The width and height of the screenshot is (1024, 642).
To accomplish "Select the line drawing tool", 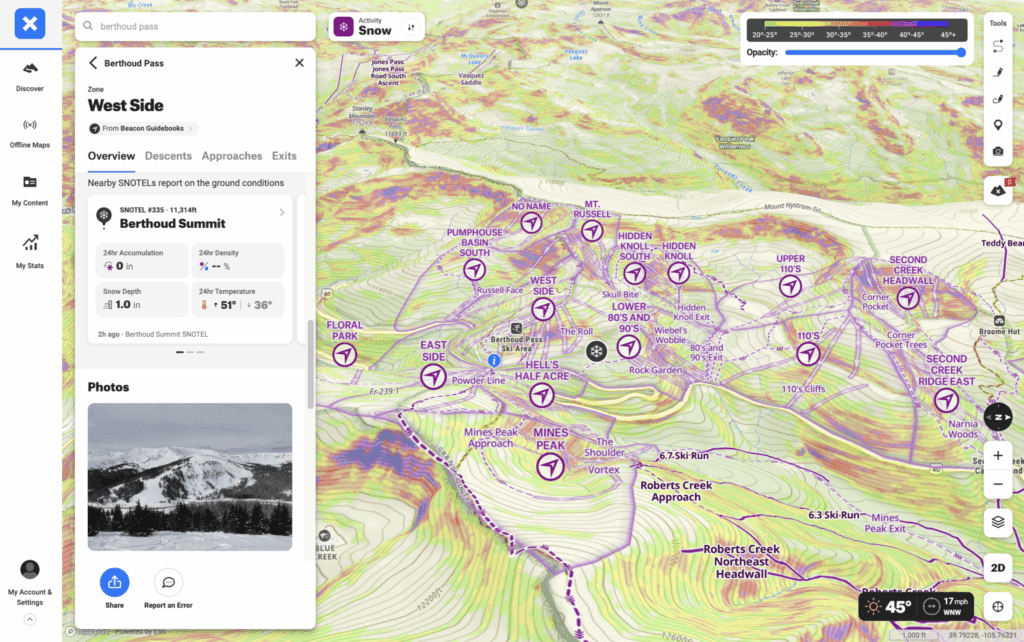I will pyautogui.click(x=997, y=72).
